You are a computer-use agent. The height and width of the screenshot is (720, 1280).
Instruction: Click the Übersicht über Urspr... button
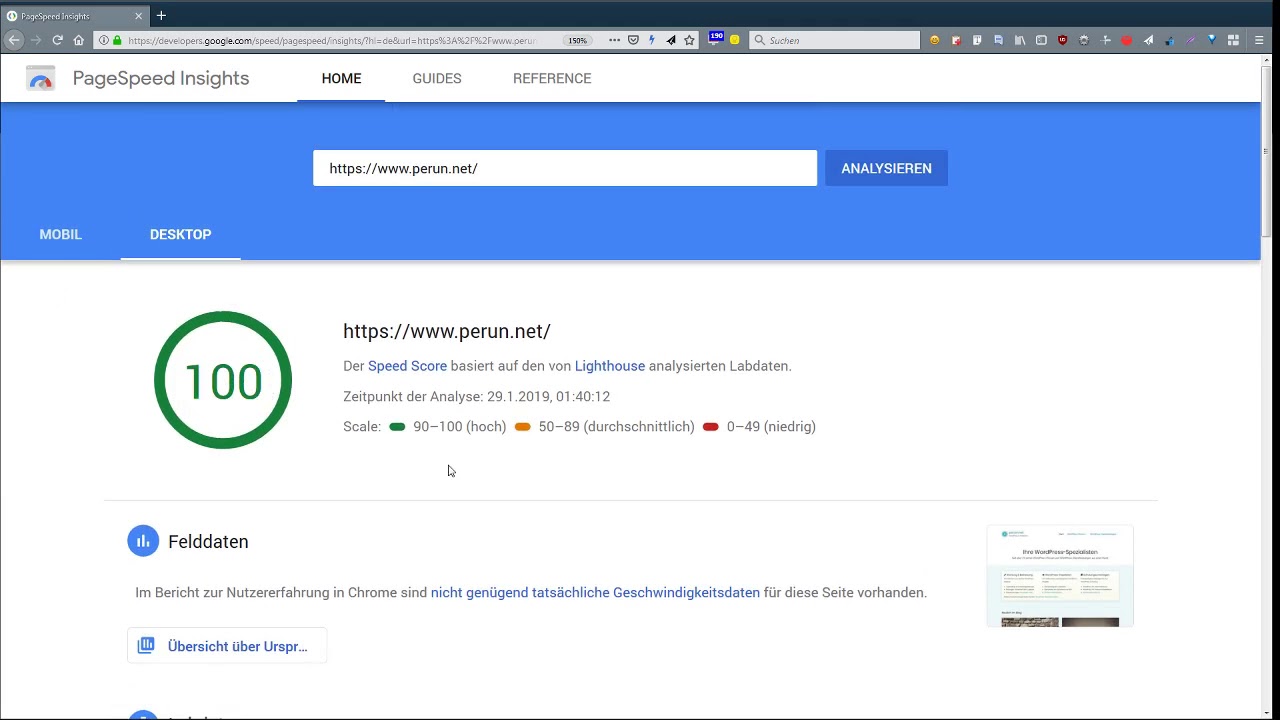pyautogui.click(x=227, y=646)
